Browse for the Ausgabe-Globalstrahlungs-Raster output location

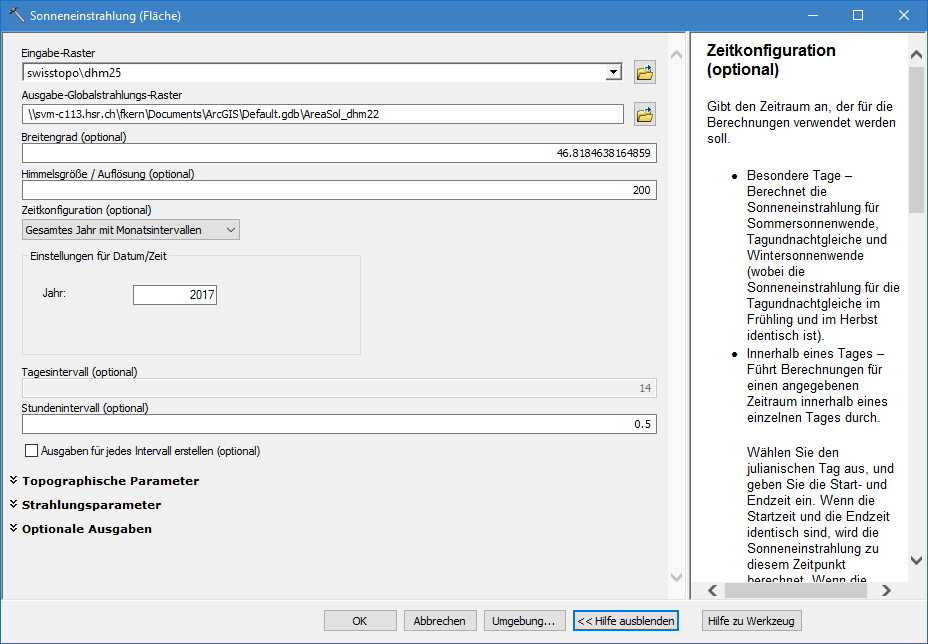pyautogui.click(x=645, y=115)
